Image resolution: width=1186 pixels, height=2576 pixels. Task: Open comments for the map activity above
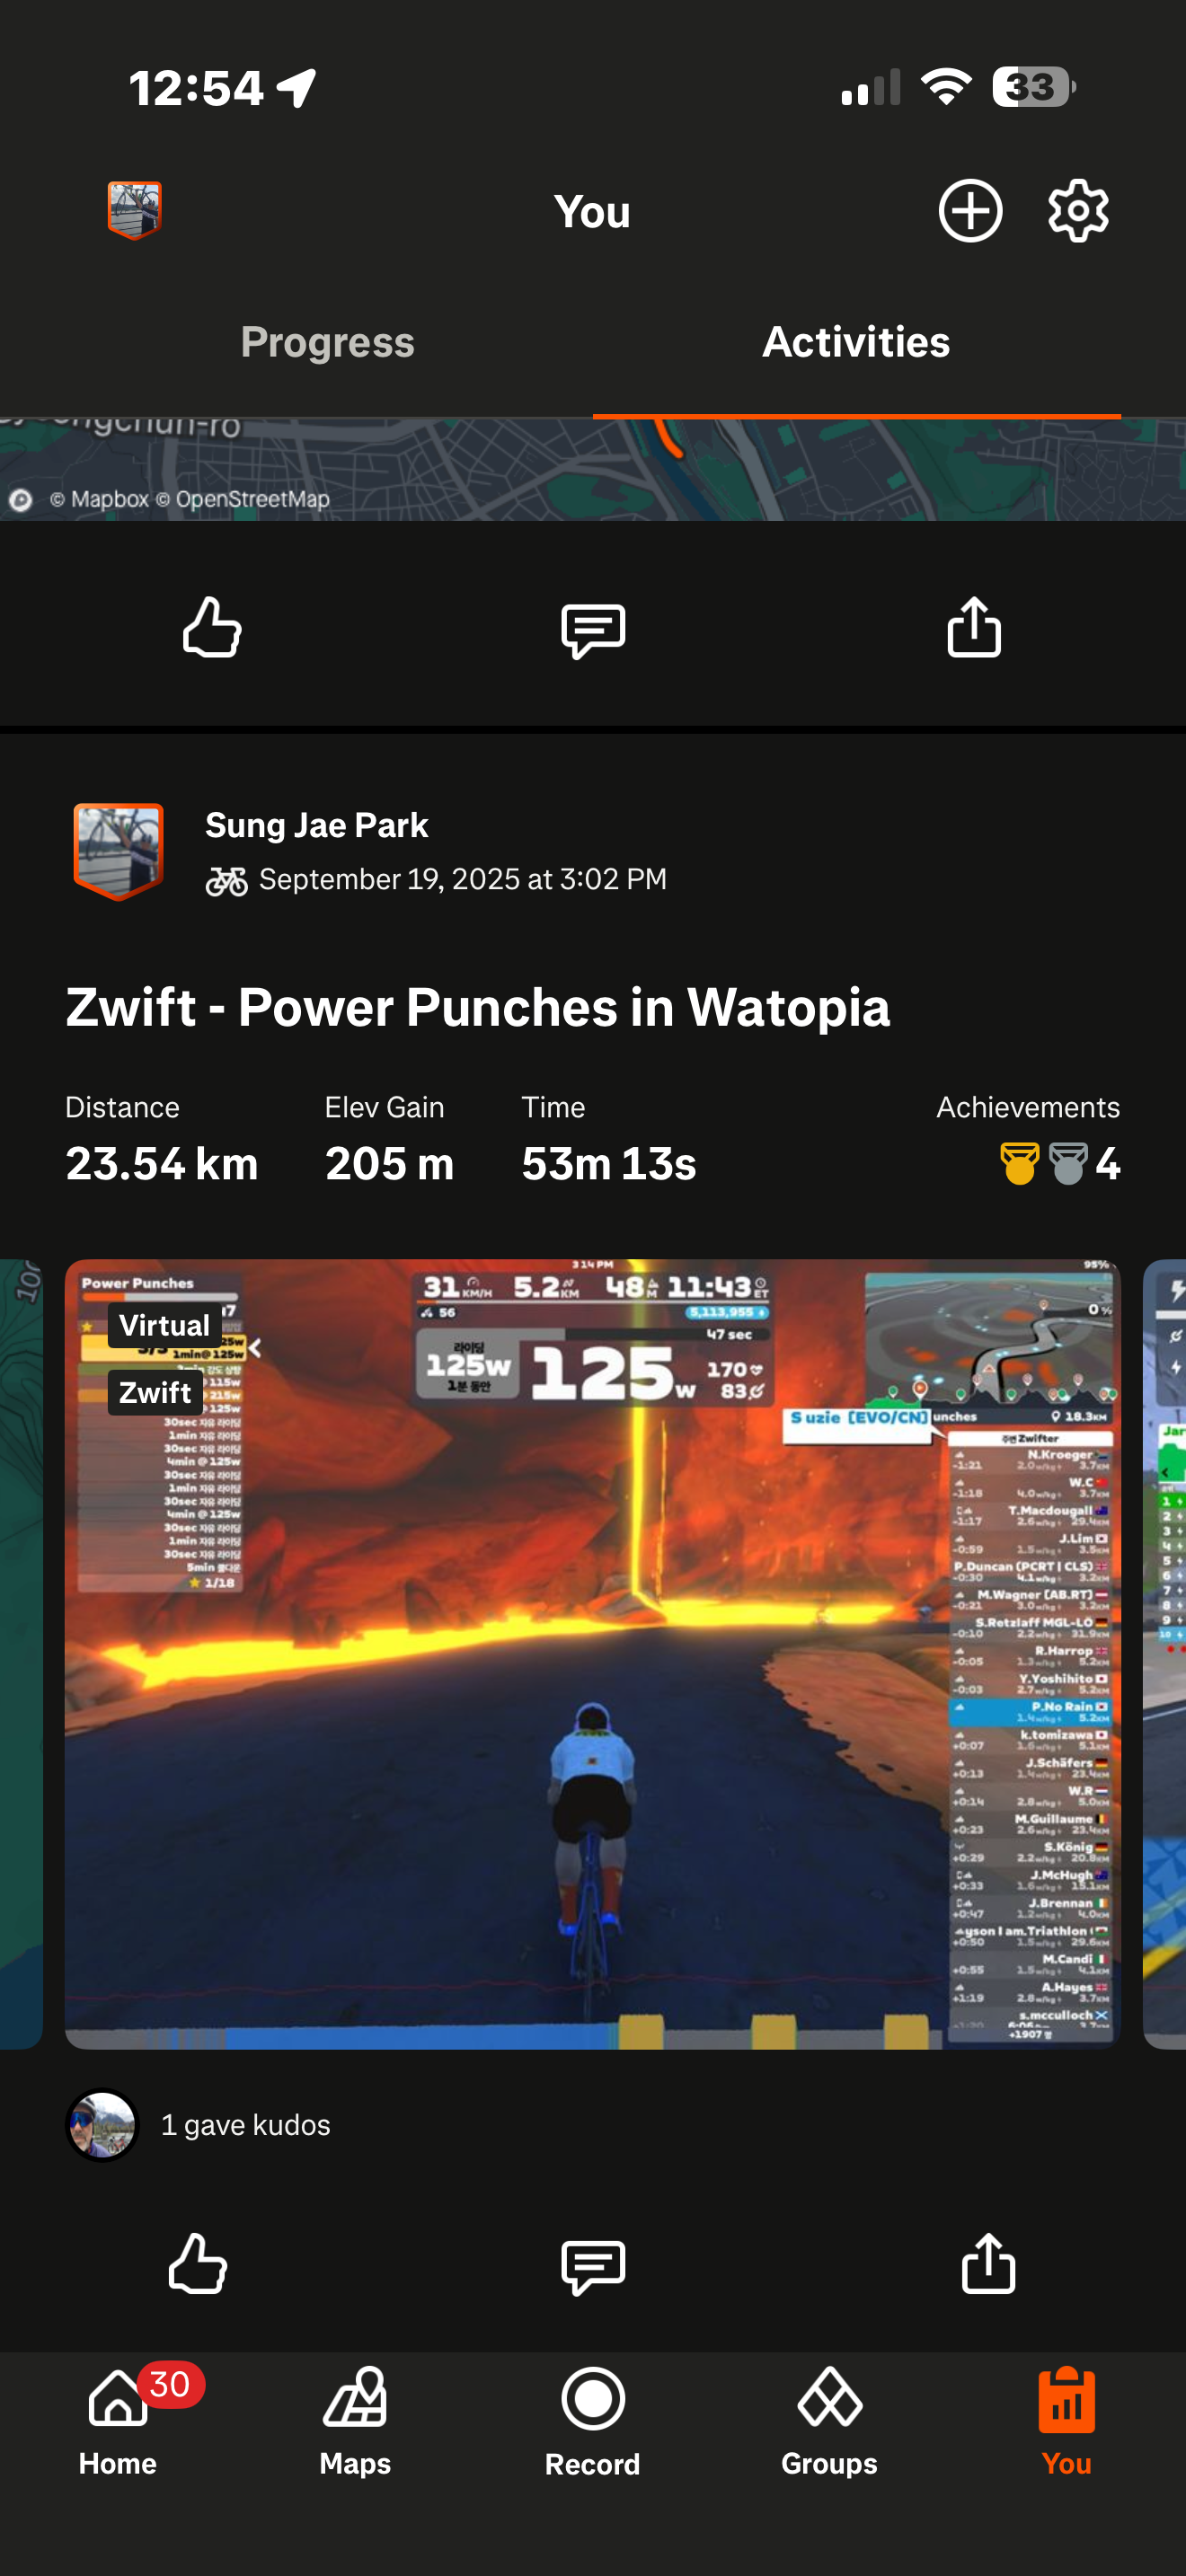[593, 630]
